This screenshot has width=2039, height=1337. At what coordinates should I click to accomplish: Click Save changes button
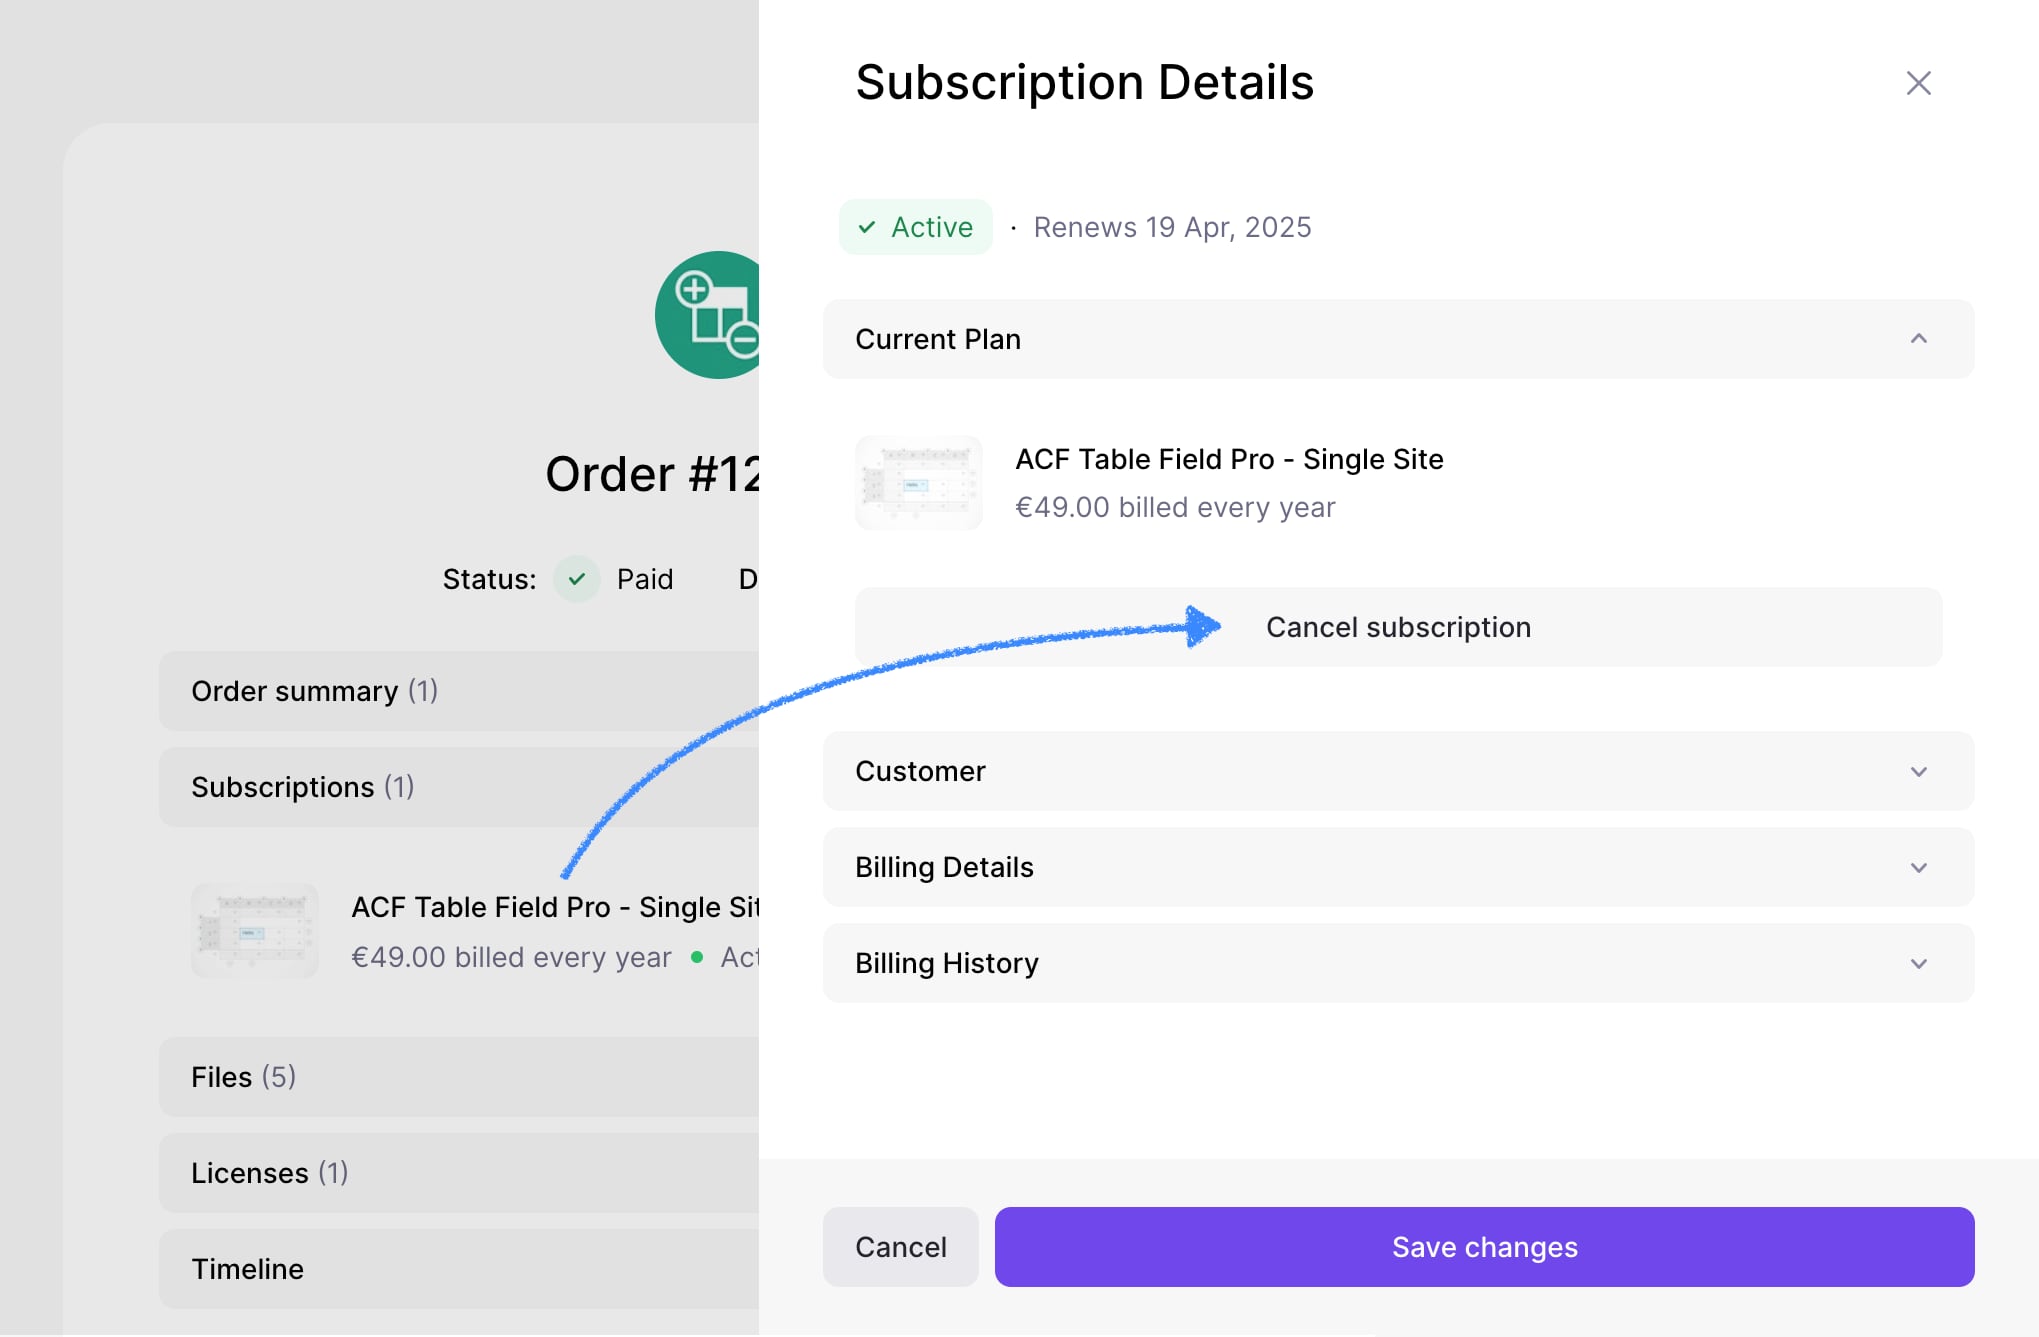click(1484, 1247)
